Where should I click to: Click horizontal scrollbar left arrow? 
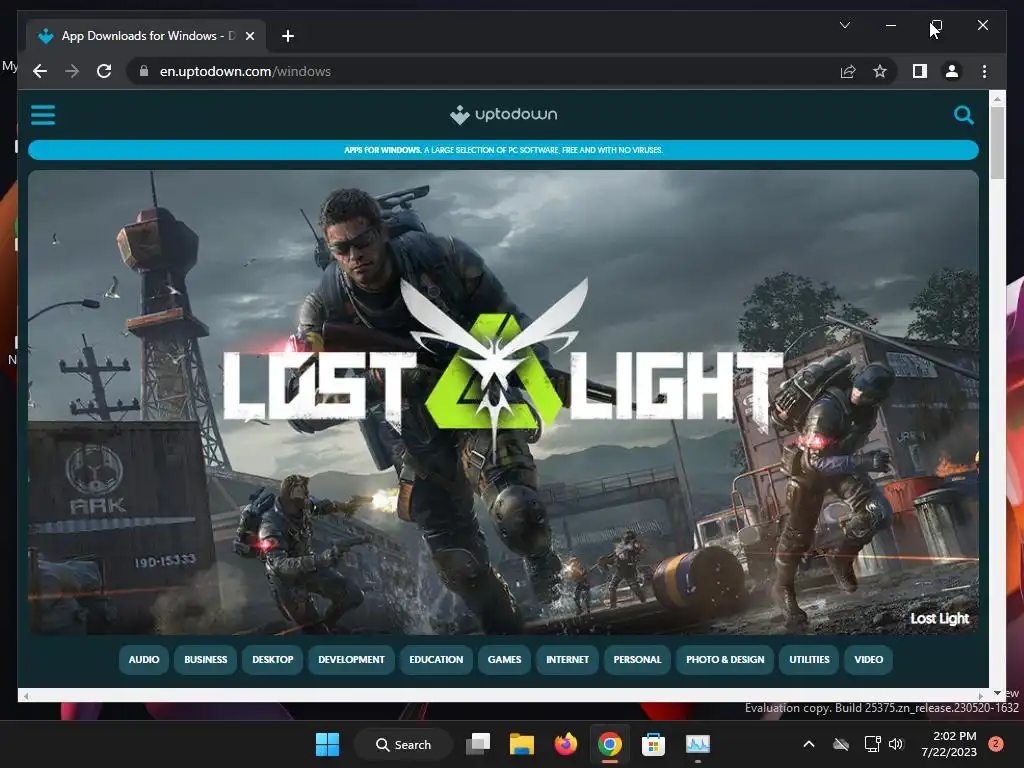click(x=26, y=696)
